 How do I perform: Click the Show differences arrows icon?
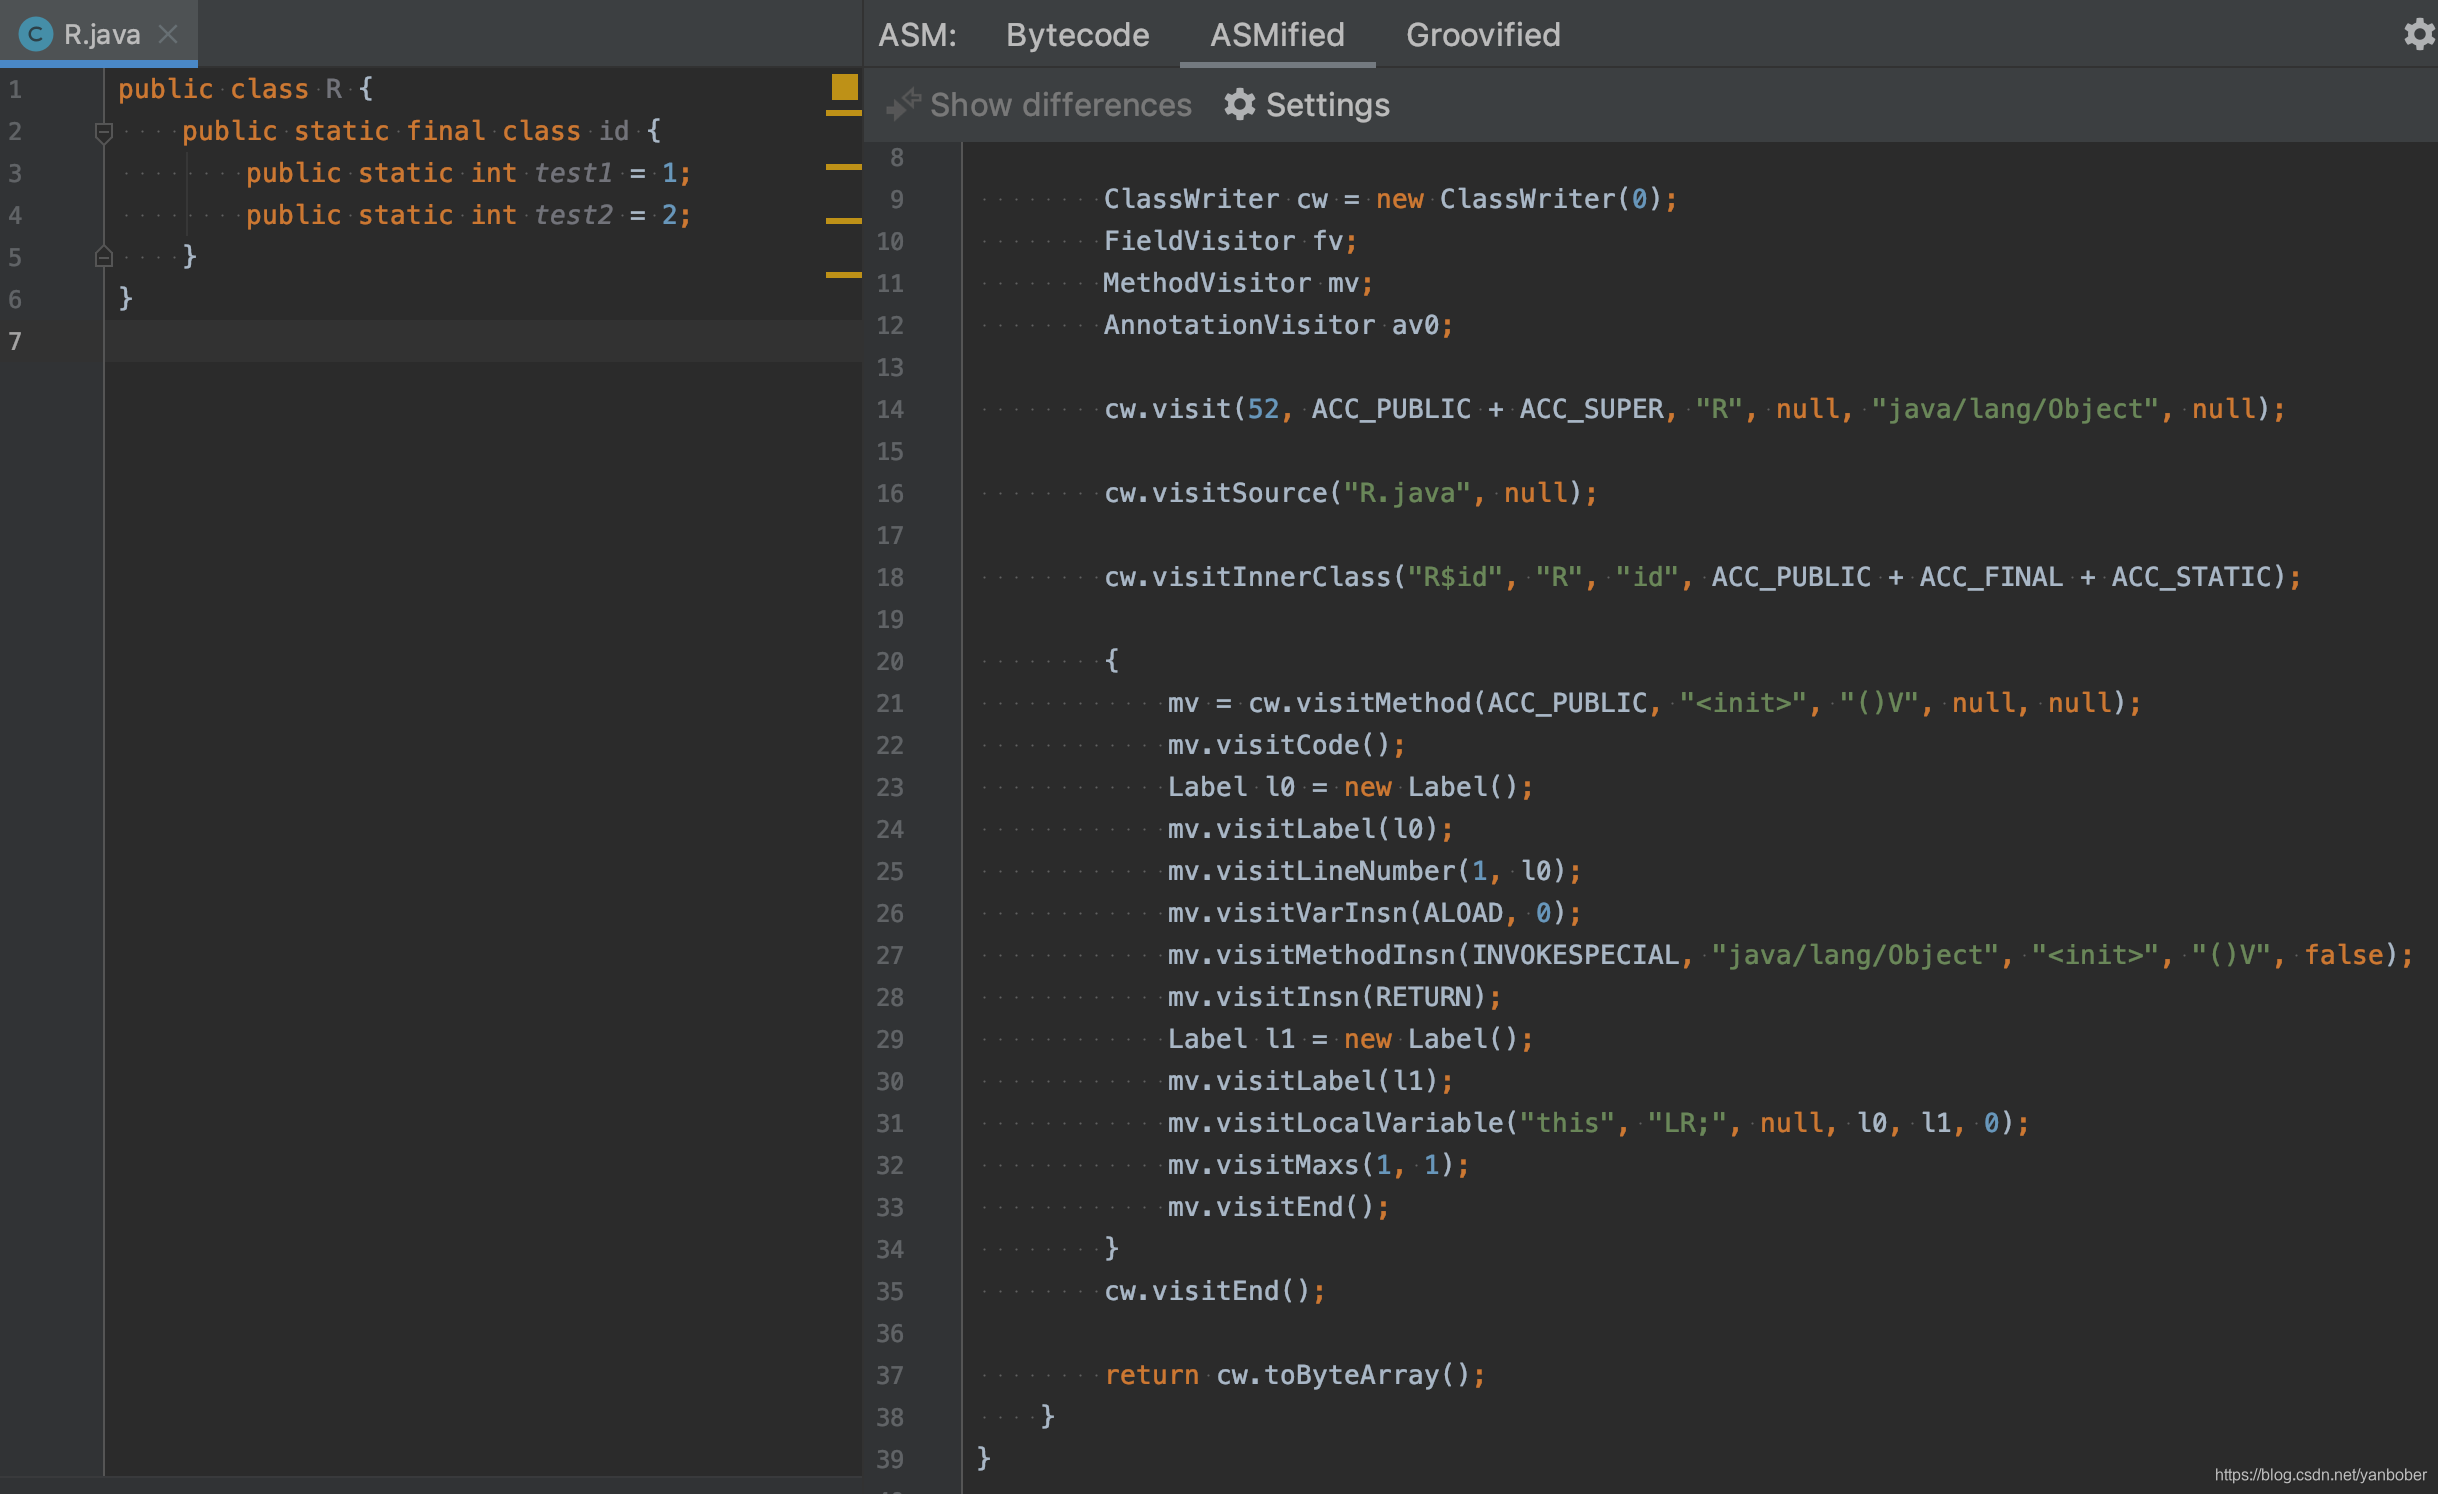(x=903, y=104)
